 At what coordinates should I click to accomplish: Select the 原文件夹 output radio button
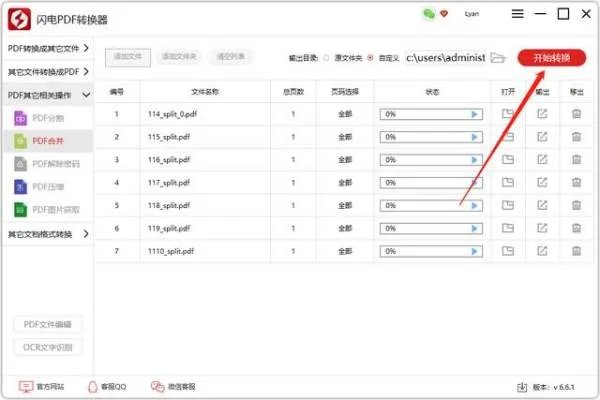click(x=326, y=58)
